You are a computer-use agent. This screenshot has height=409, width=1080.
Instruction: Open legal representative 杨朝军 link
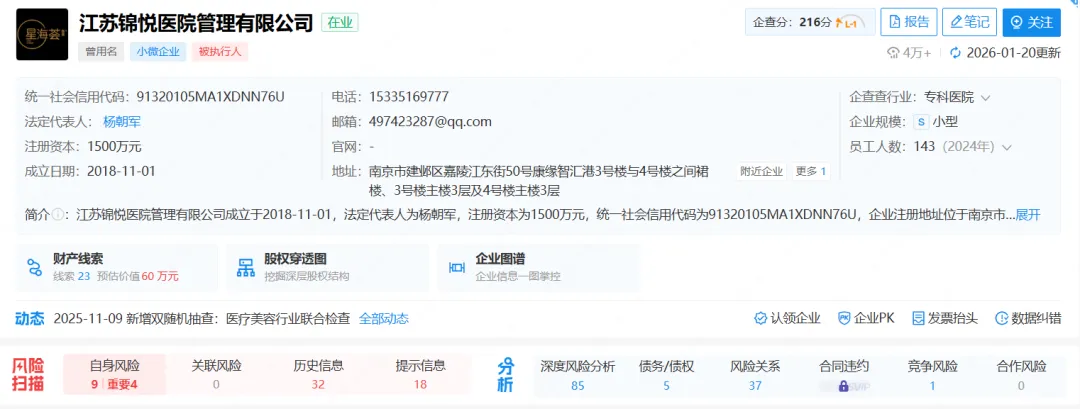pos(122,122)
